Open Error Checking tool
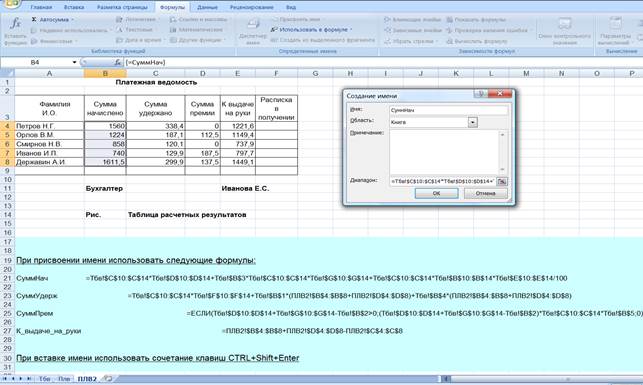The width and height of the screenshot is (643, 385). (488, 30)
